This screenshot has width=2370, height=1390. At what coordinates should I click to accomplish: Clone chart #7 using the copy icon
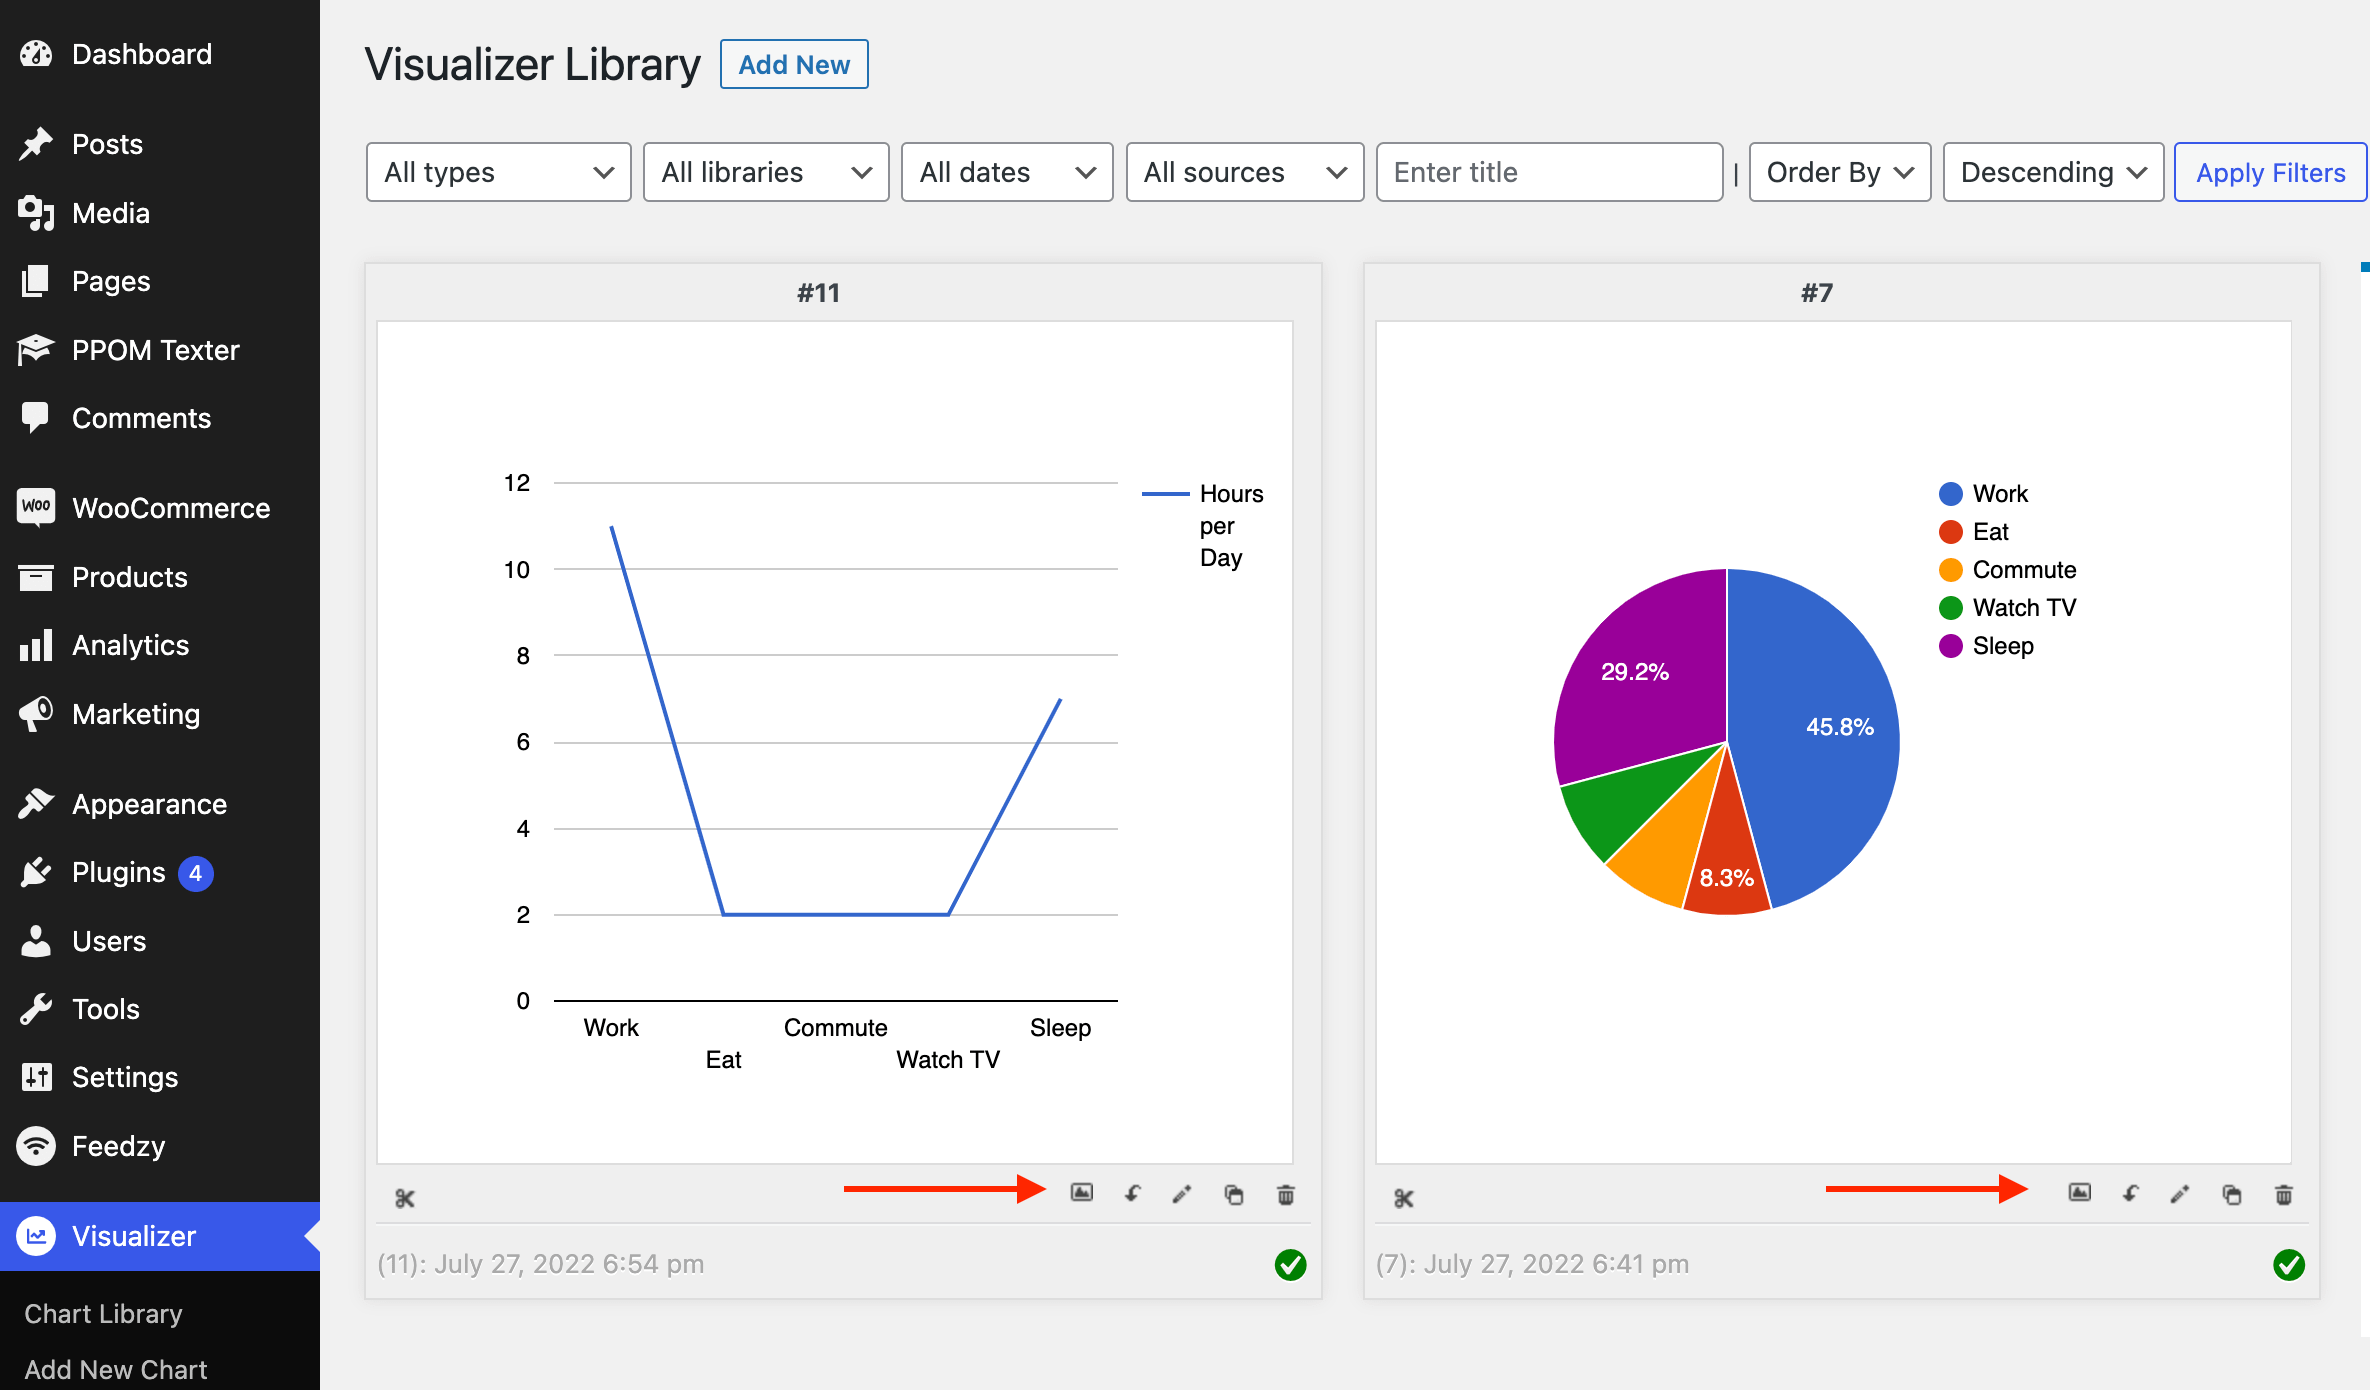tap(2232, 1194)
